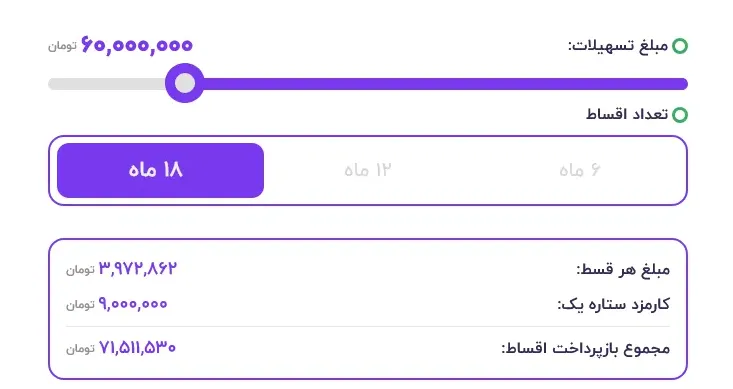The image size is (733, 389).
Task: Click the green circle icon beside تعداد اقساط
Action: 680,115
